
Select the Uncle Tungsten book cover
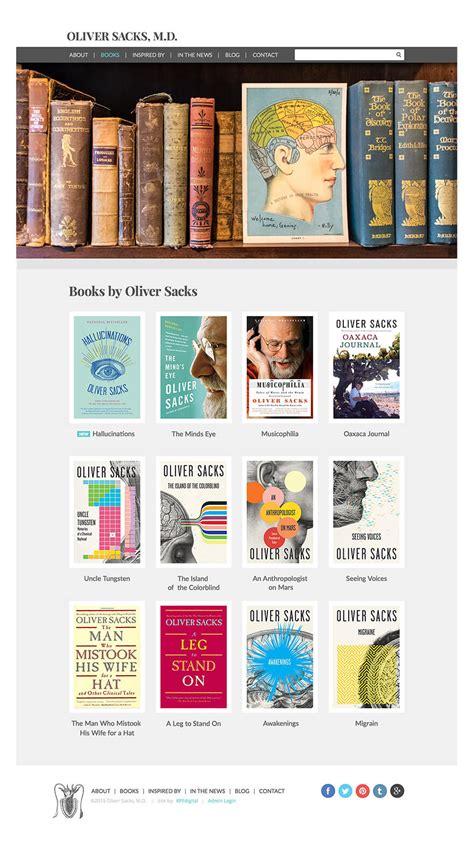(x=107, y=512)
